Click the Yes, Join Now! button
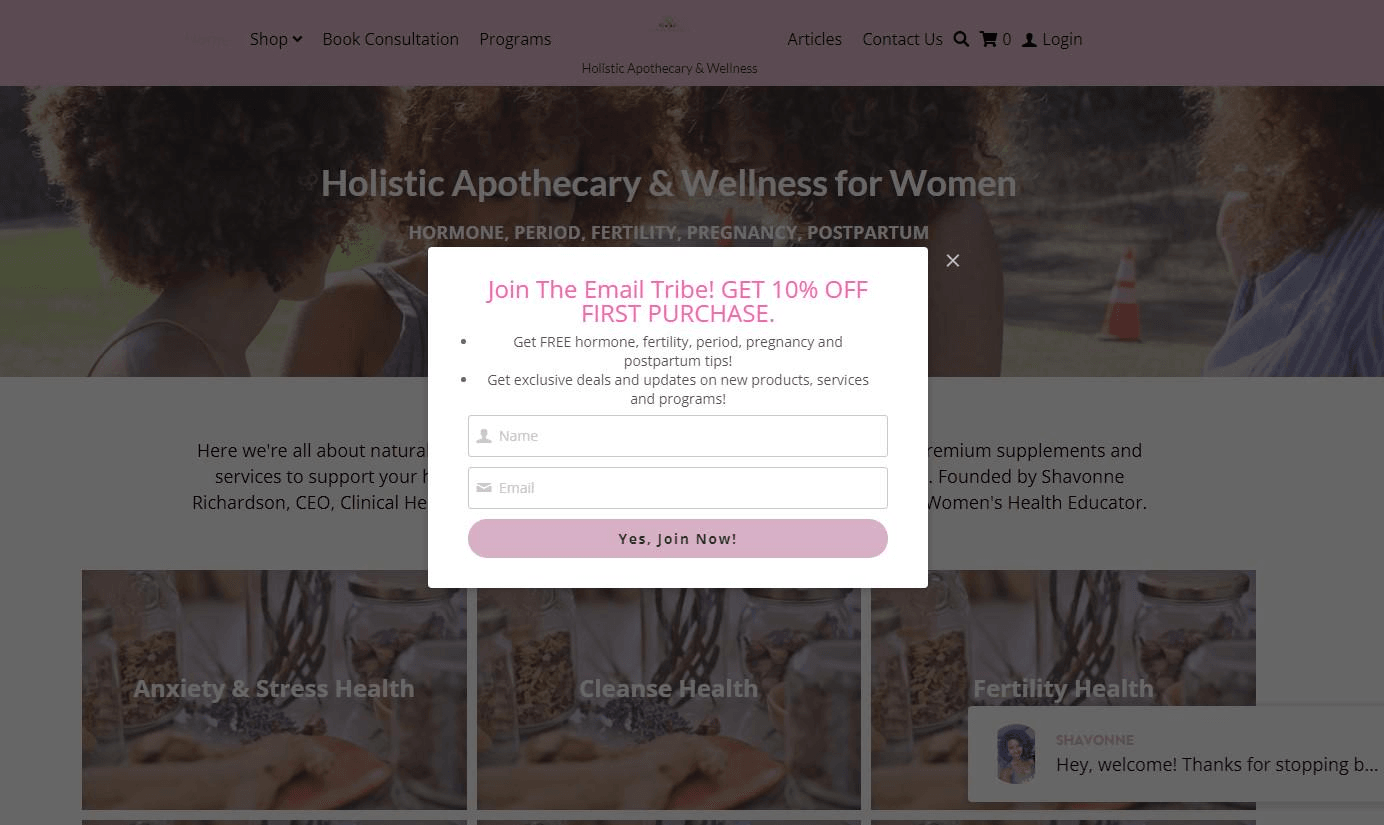This screenshot has height=825, width=1384. coord(677,538)
